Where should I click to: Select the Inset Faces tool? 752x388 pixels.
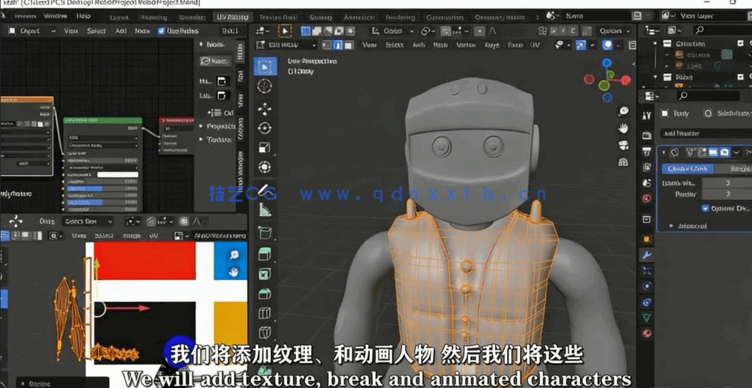(265, 274)
